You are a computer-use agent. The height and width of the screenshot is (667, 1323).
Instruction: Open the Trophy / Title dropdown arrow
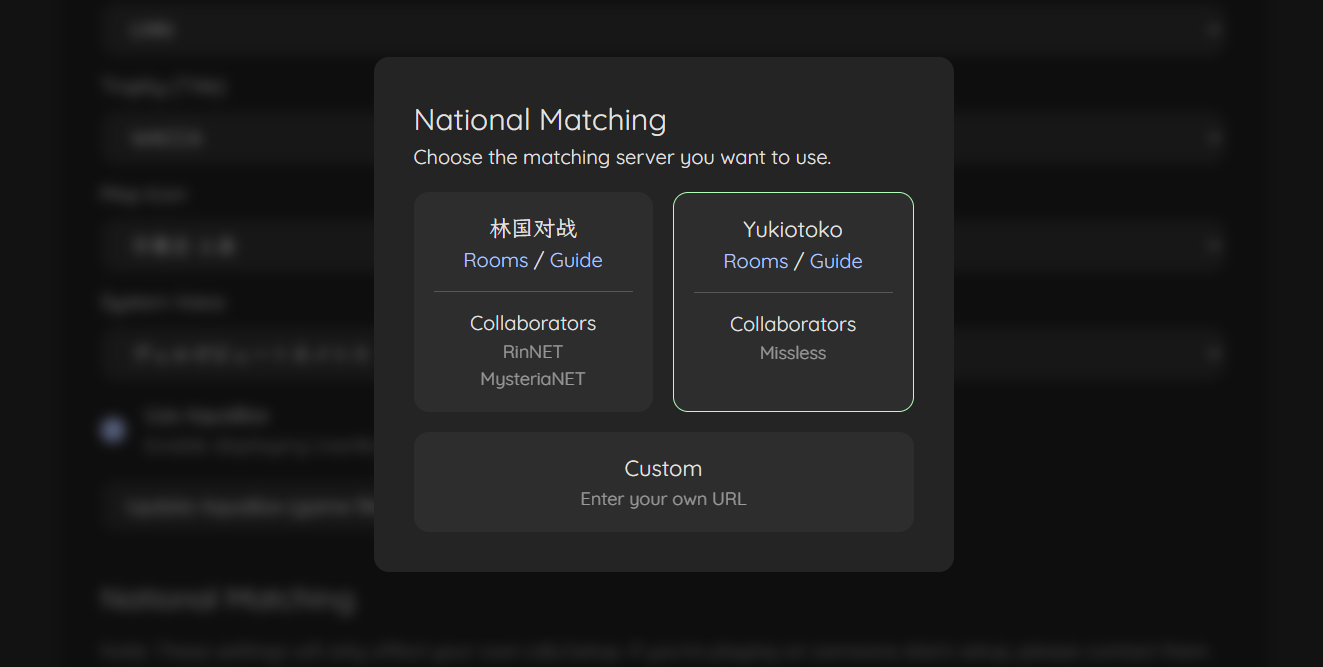[x=1213, y=138]
